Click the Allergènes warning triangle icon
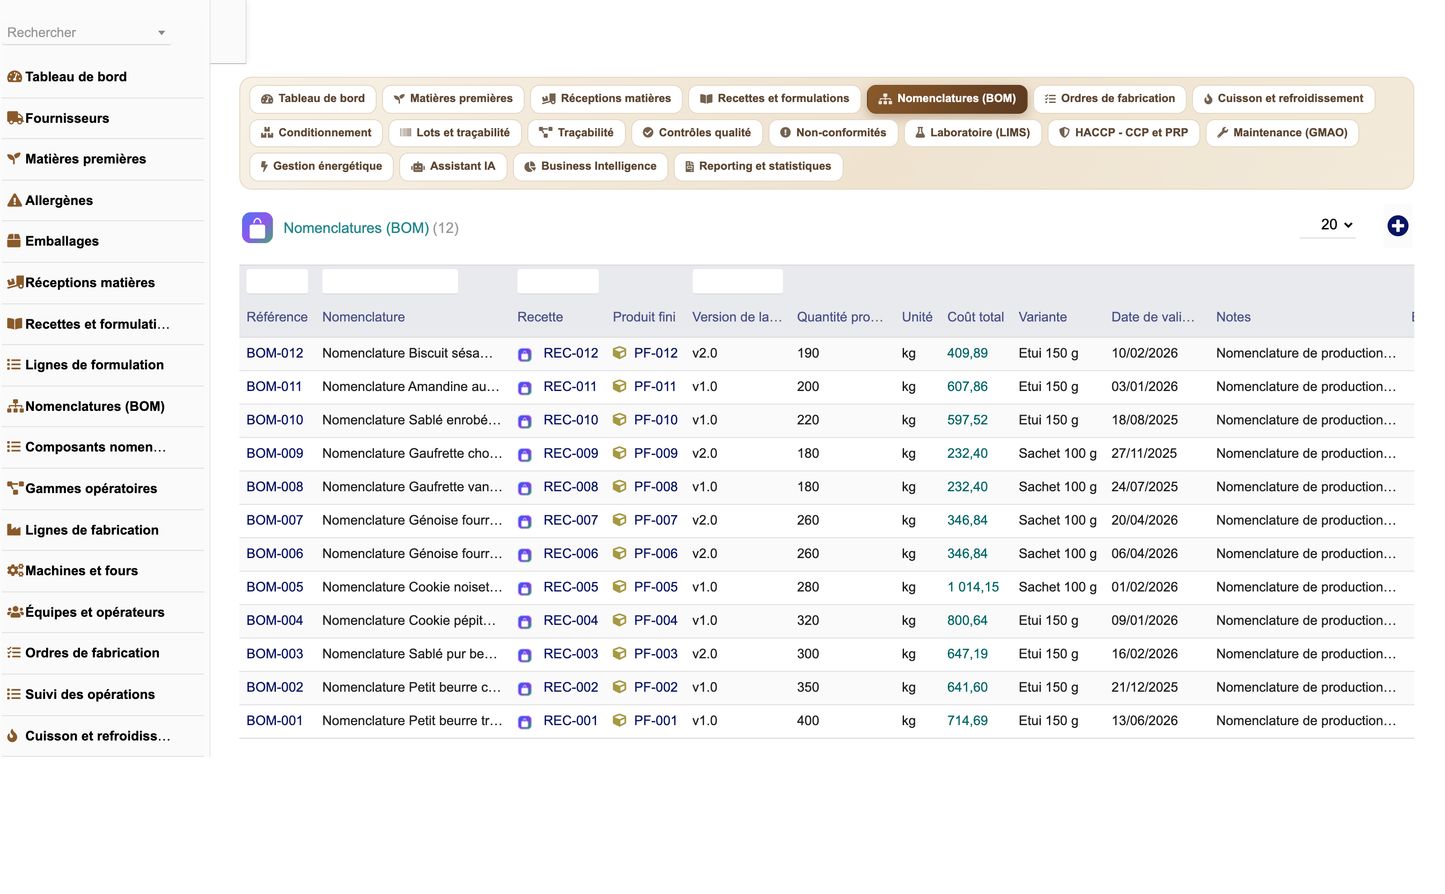Image resolution: width=1445 pixels, height=894 pixels. click(x=14, y=200)
